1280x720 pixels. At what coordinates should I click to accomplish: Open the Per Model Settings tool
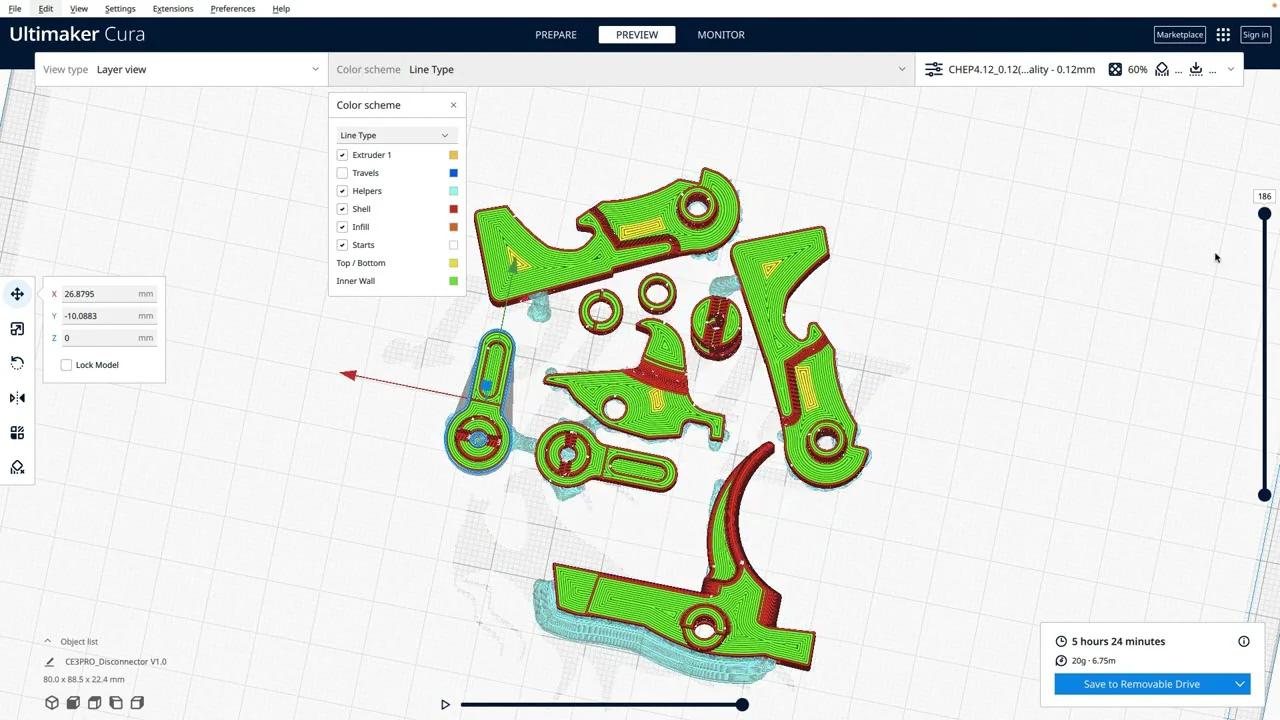[17, 432]
